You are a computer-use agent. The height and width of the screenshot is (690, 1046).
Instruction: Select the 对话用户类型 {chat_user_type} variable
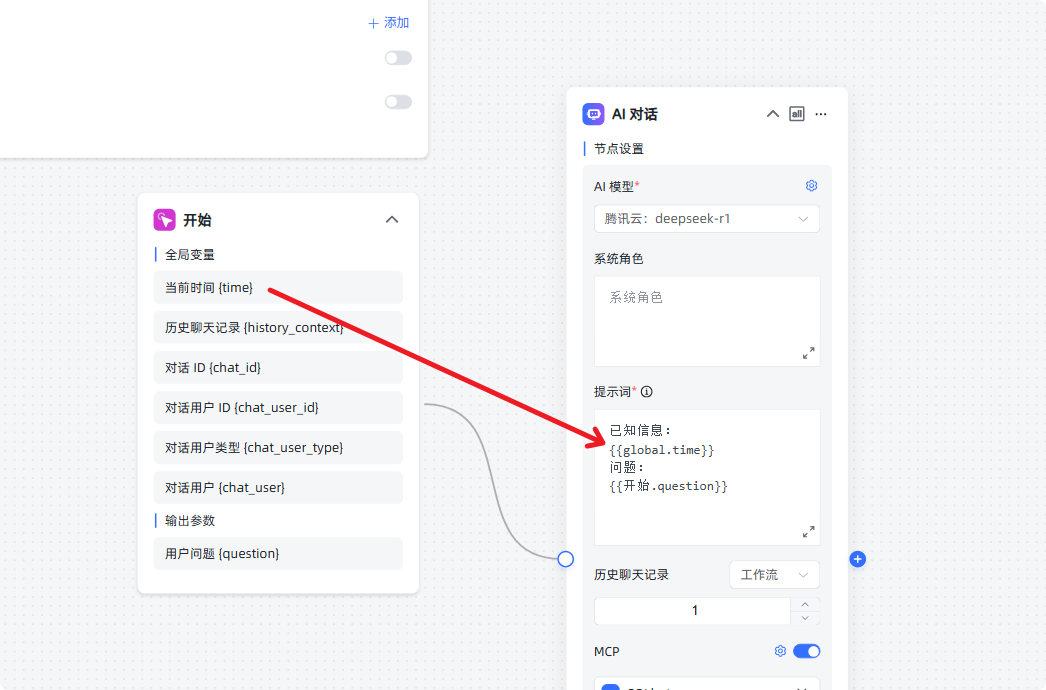coord(278,448)
